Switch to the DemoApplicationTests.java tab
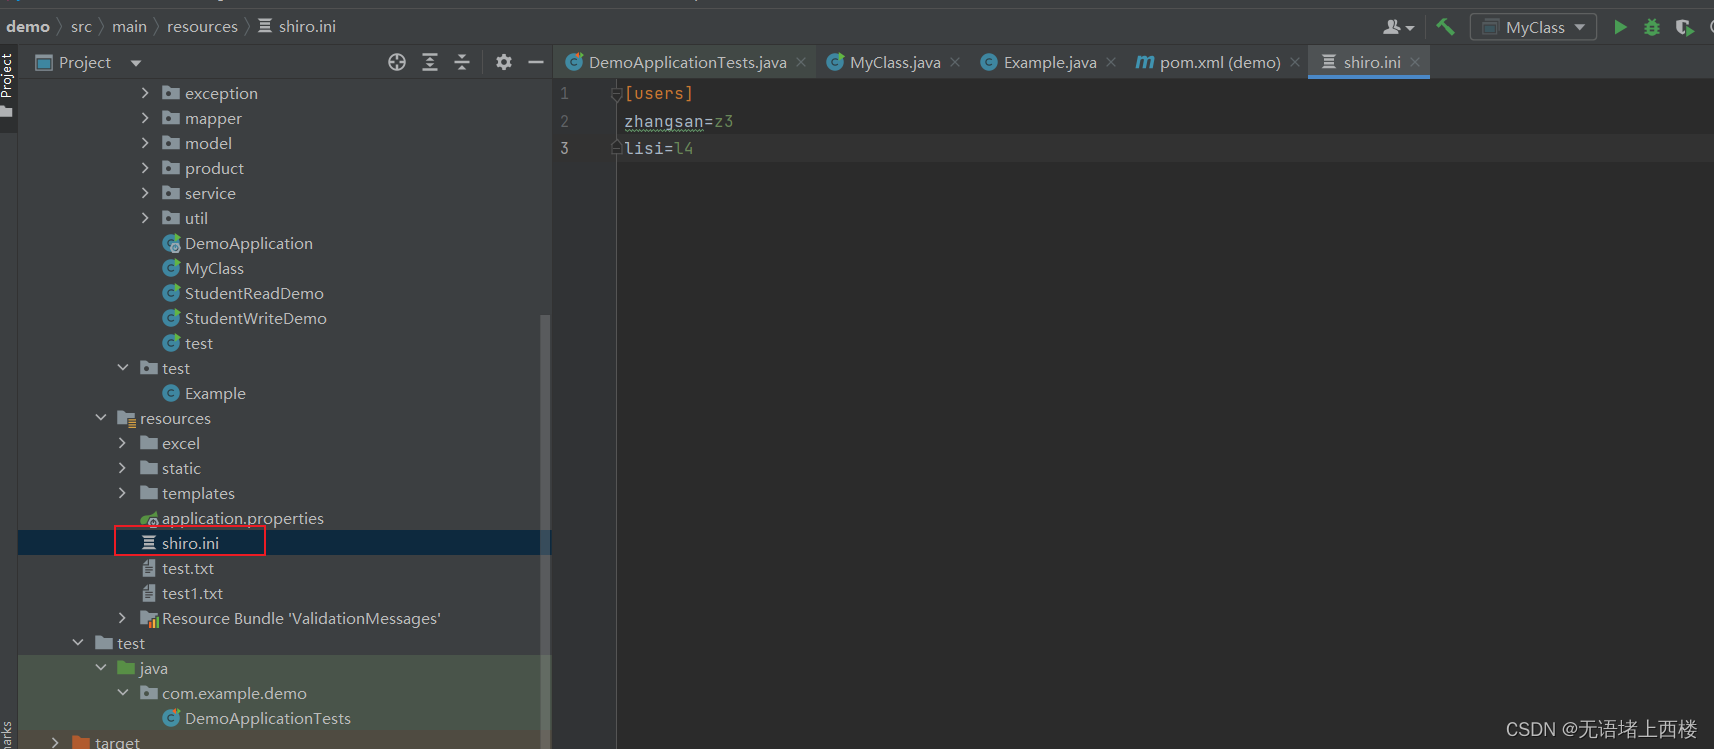 coord(686,62)
